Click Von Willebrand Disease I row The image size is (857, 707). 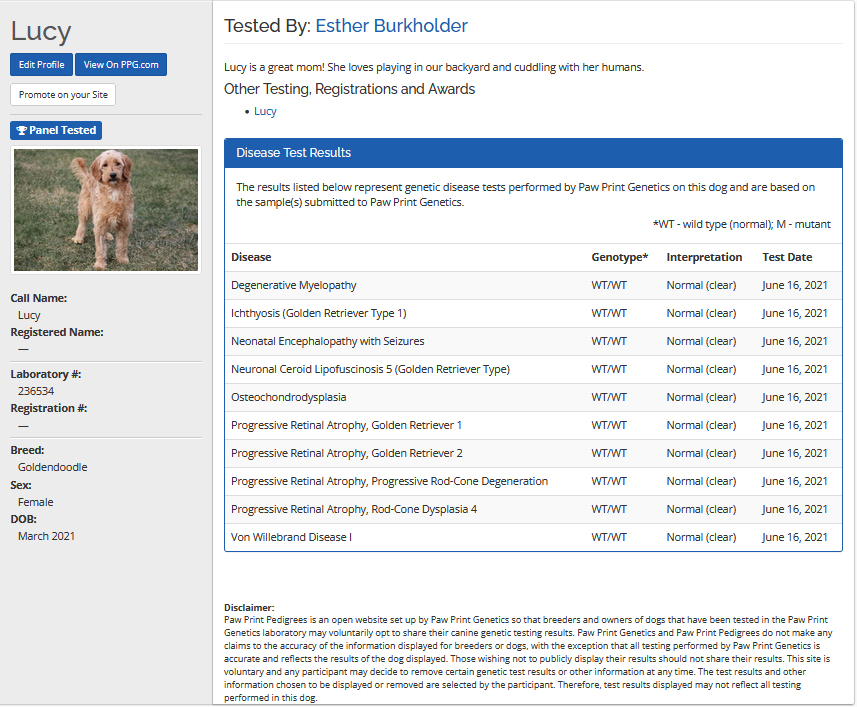[x=291, y=537]
